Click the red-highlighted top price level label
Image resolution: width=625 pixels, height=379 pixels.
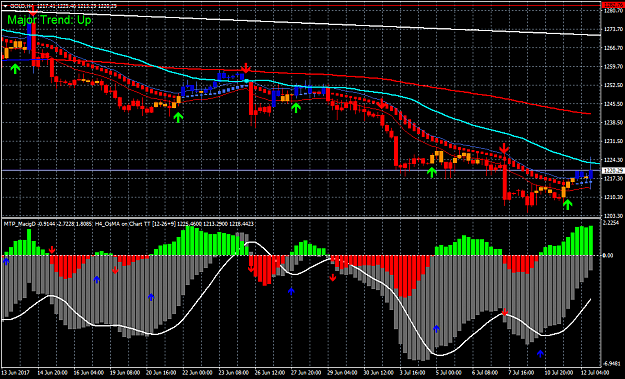click(612, 5)
